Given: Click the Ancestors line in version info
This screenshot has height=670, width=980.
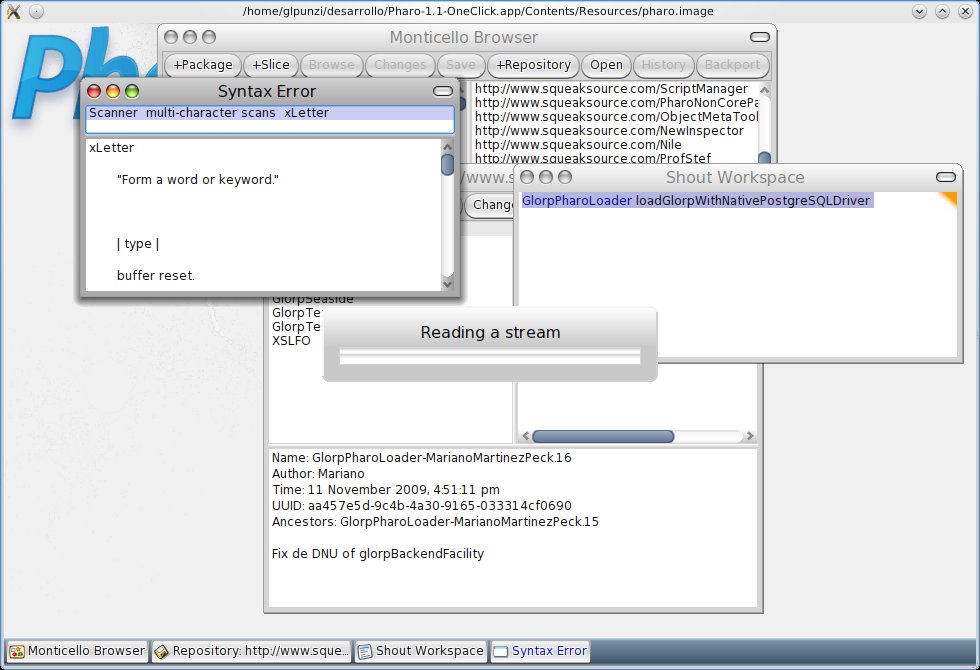Looking at the screenshot, I should tap(435, 522).
